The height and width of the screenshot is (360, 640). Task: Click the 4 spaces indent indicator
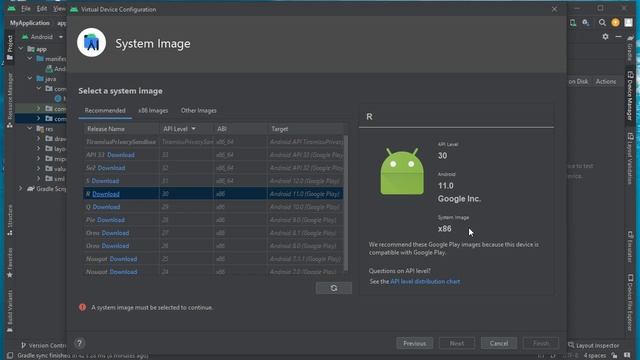(595, 356)
